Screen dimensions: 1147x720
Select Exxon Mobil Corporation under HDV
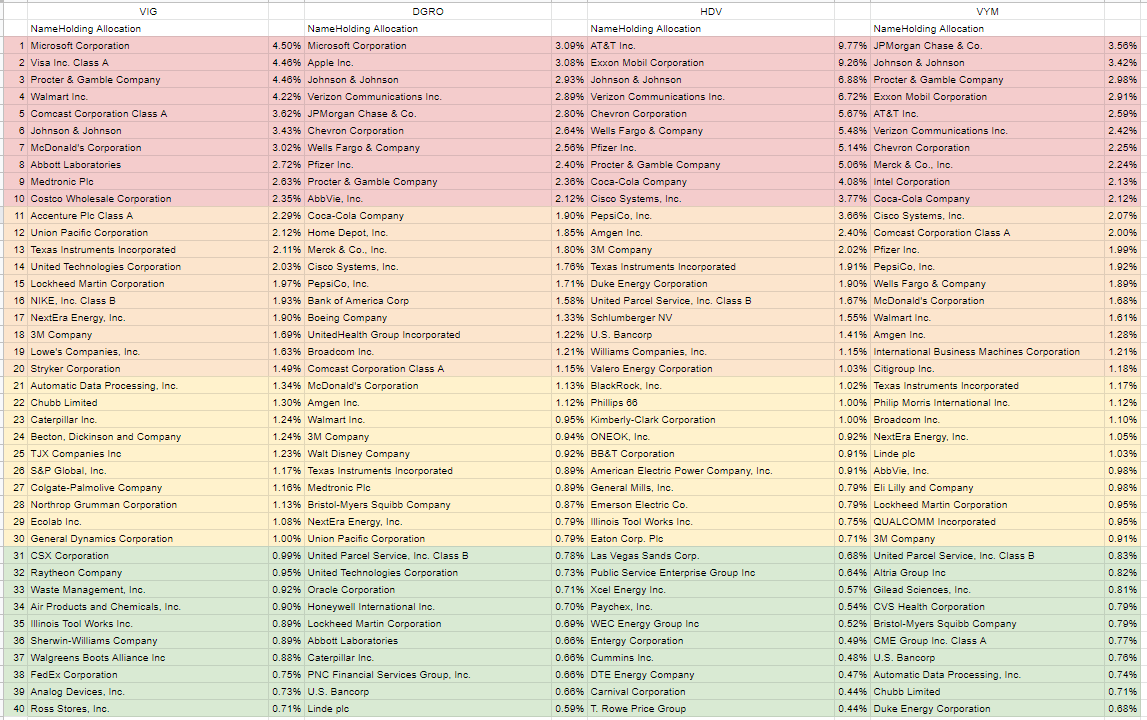coord(710,62)
